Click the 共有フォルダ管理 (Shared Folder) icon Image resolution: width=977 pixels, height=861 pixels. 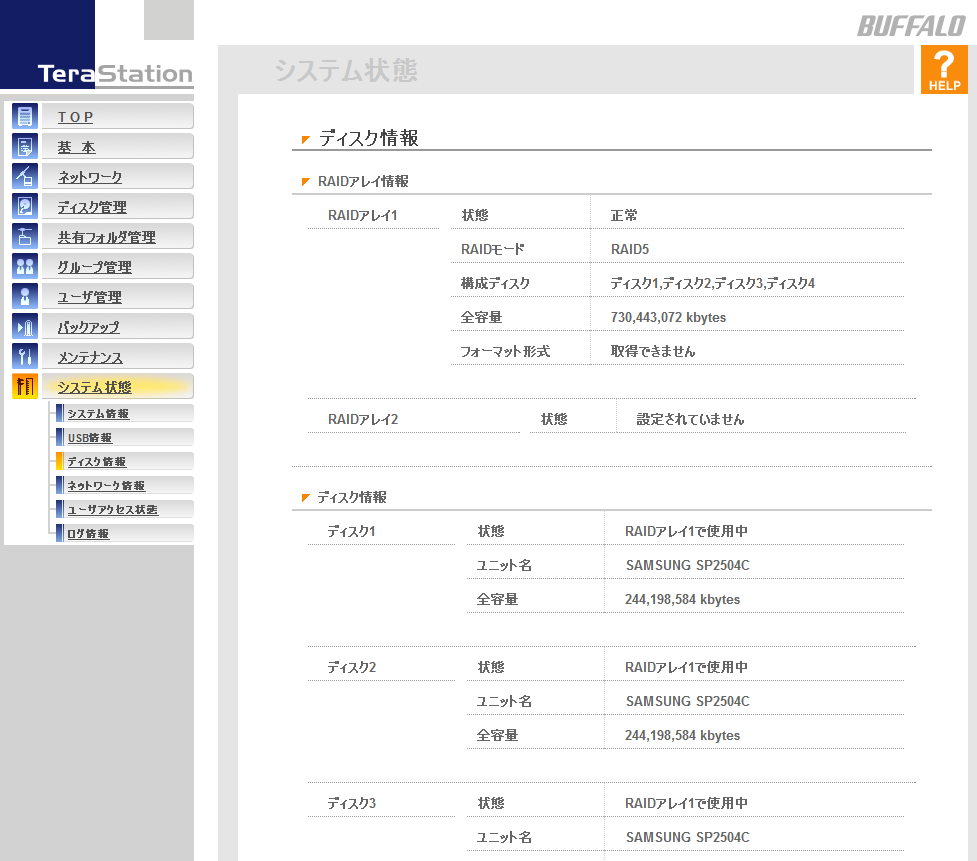[24, 235]
